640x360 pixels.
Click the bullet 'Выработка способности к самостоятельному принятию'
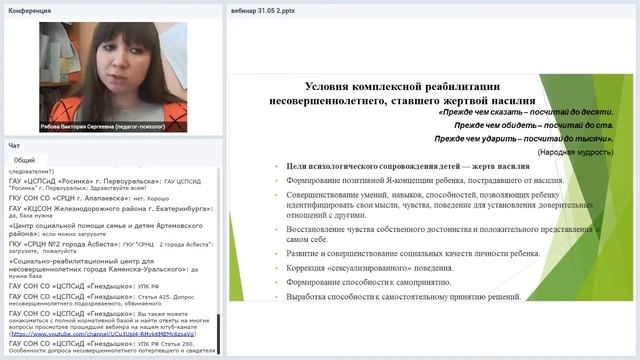tap(404, 297)
